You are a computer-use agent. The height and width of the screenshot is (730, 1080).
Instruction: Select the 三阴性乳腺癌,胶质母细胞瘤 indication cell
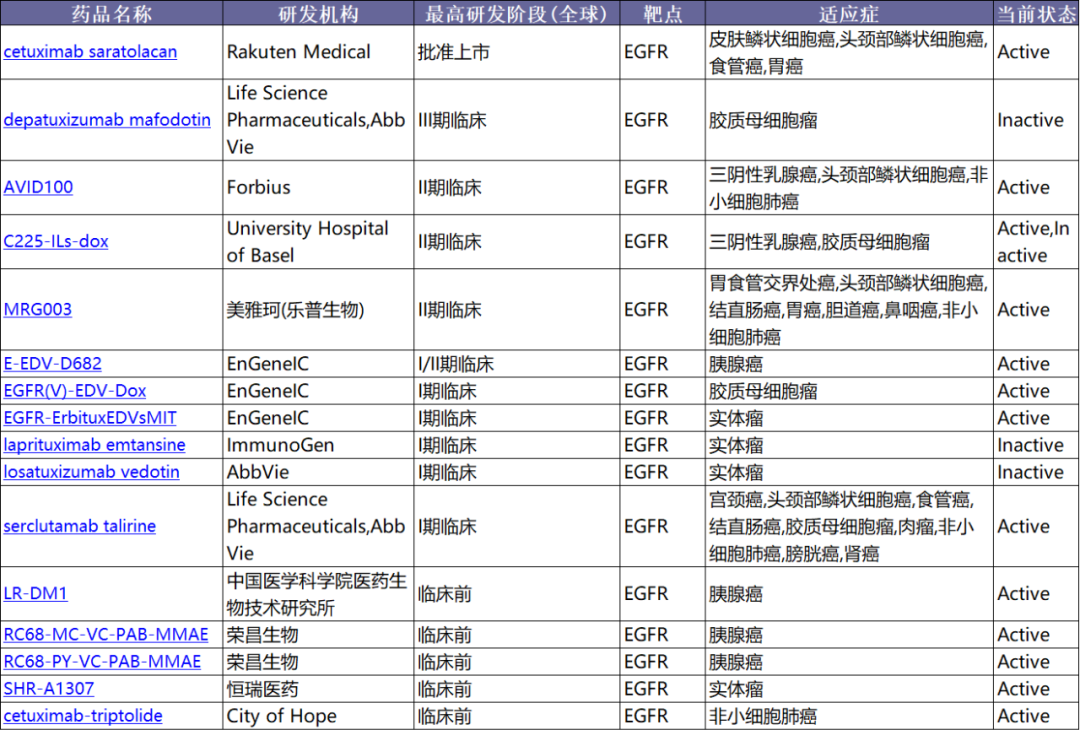(x=849, y=242)
